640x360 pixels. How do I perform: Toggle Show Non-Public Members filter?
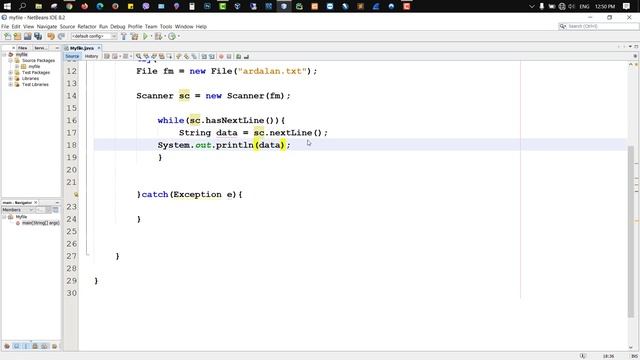click(35, 346)
